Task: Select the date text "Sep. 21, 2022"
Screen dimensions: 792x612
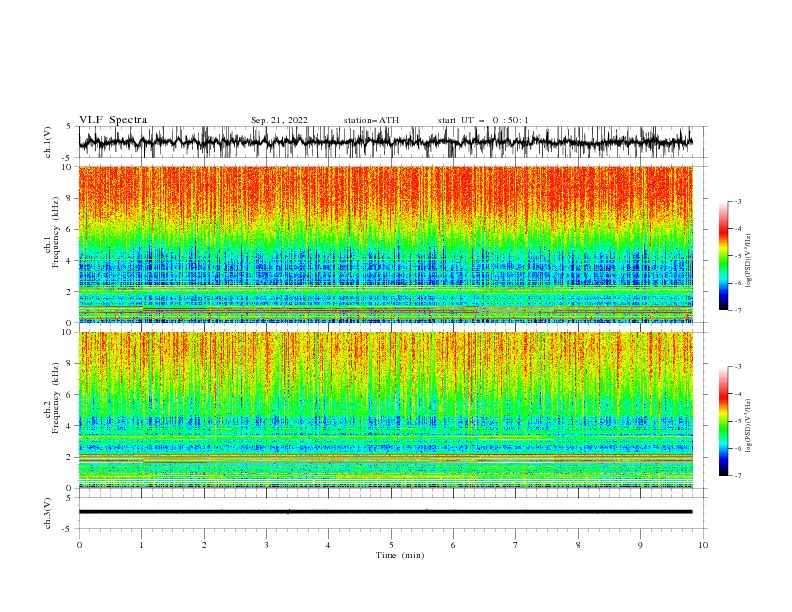Action: [279, 120]
